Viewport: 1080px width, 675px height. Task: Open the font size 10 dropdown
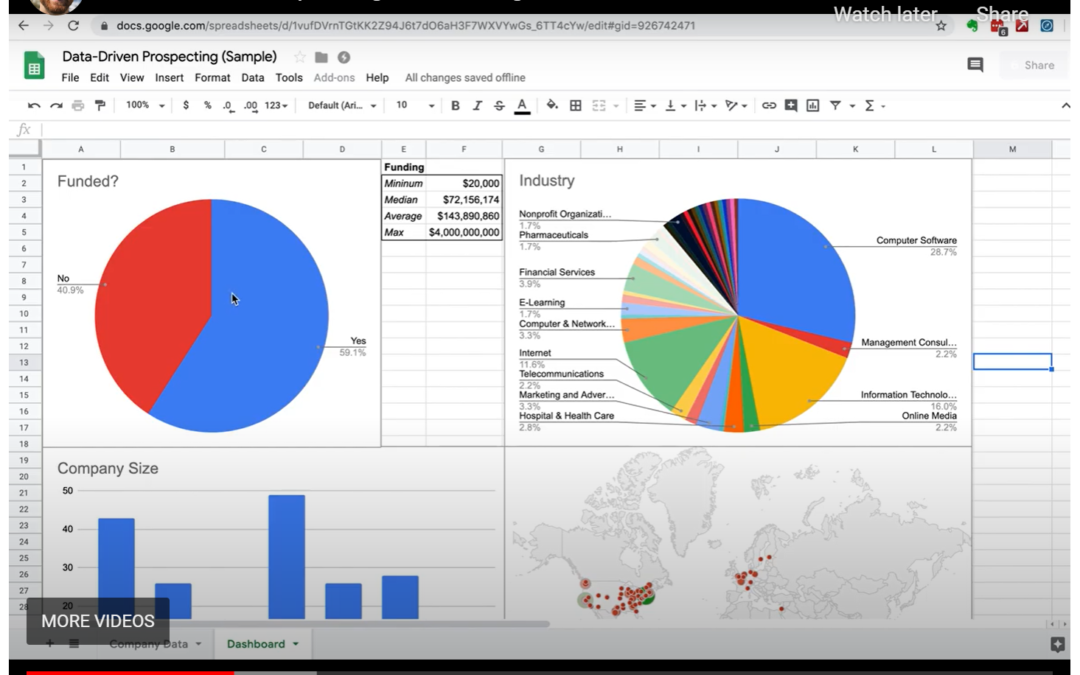(x=415, y=105)
